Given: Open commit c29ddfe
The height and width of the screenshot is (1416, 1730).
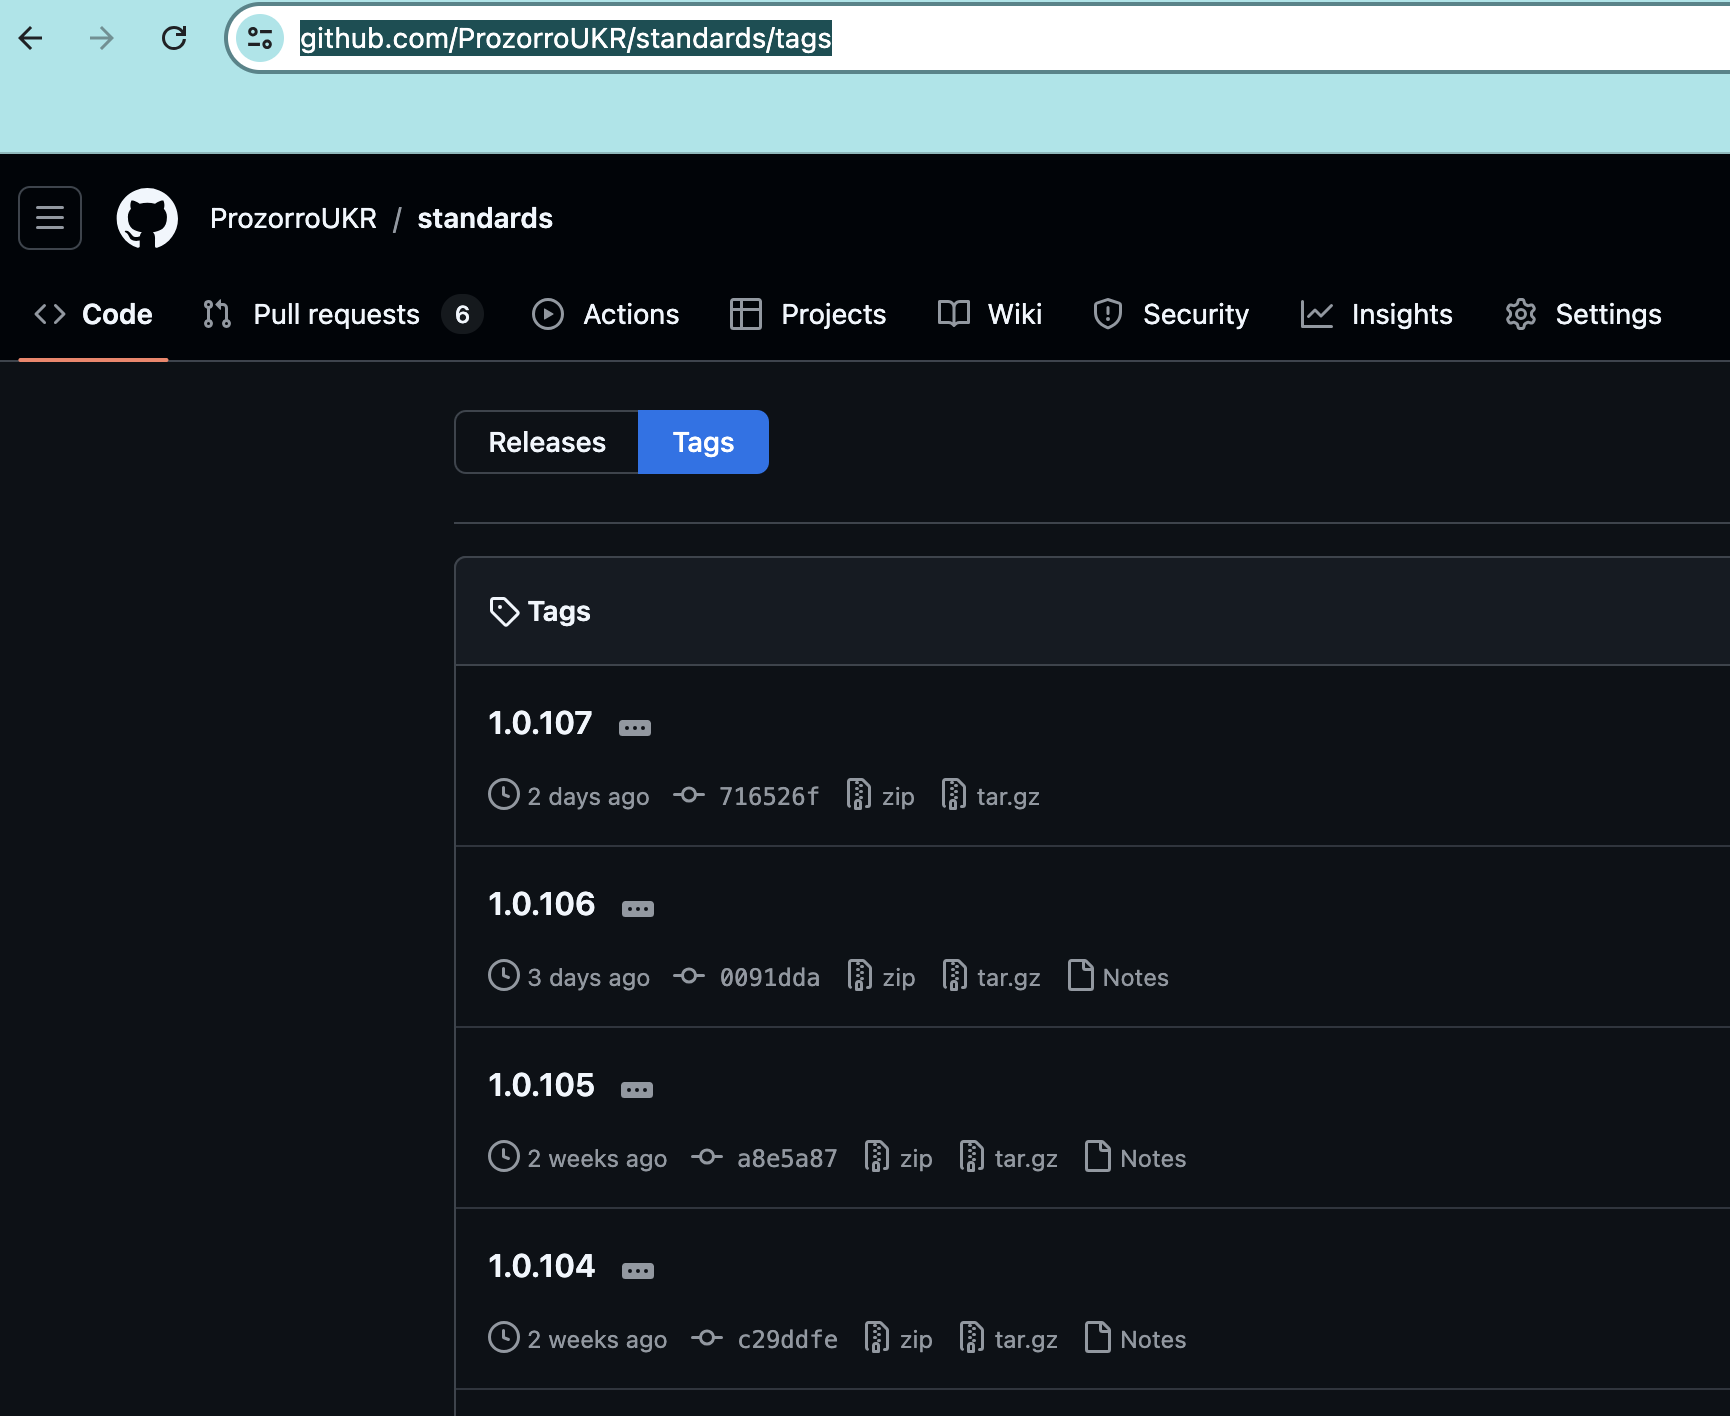Looking at the screenshot, I should tap(764, 1339).
